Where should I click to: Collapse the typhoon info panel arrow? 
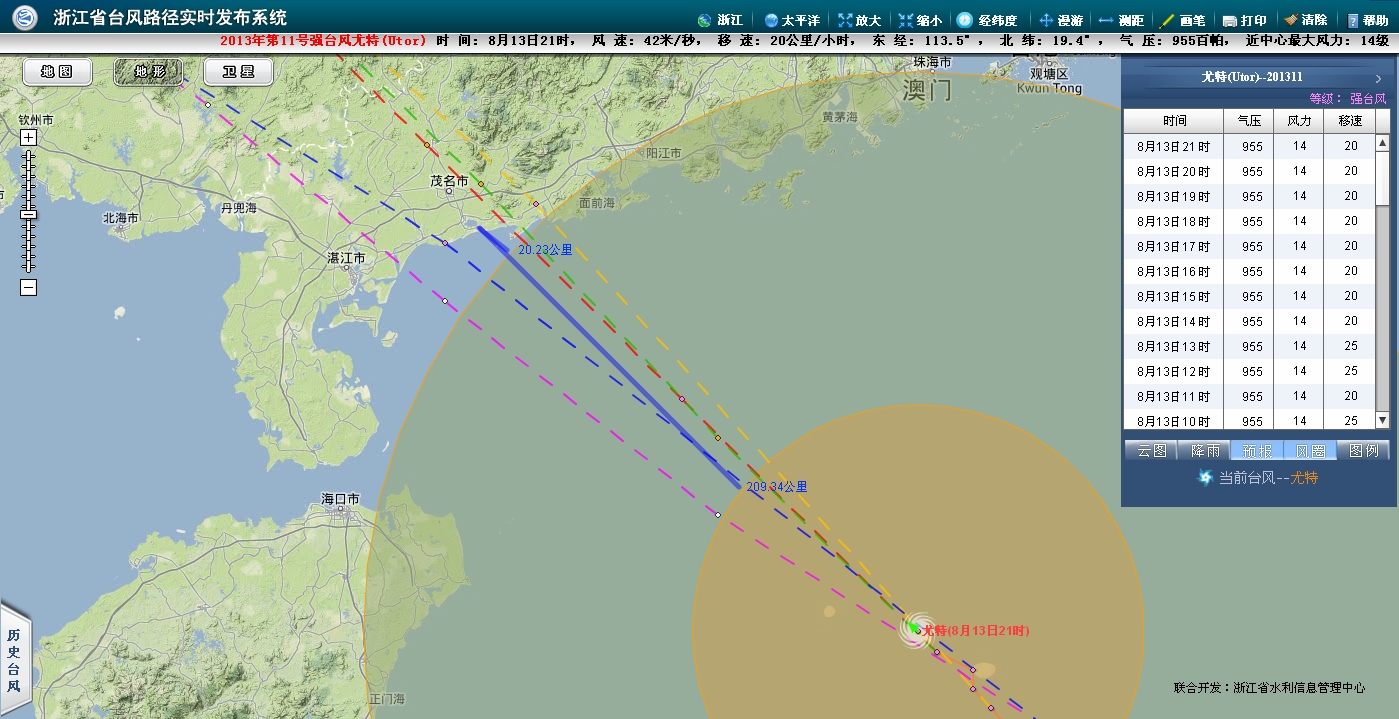[1378, 77]
